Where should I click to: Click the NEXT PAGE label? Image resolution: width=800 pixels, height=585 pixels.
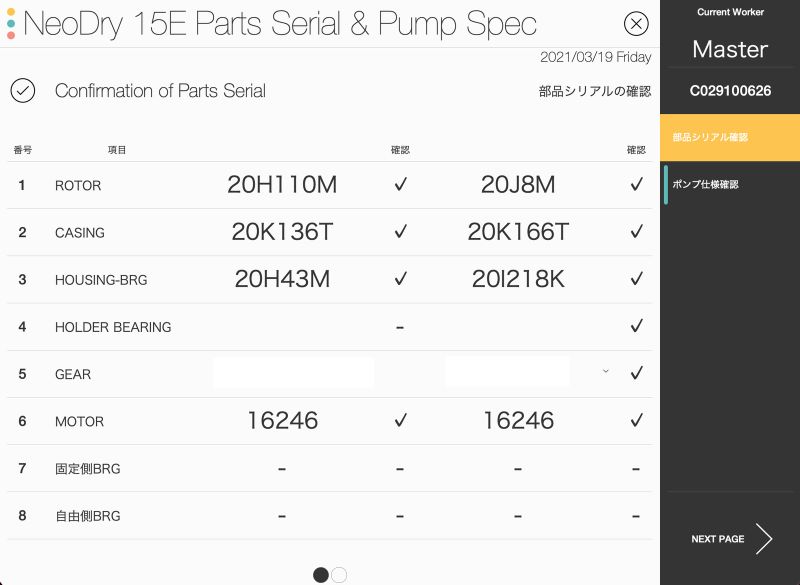coord(717,539)
